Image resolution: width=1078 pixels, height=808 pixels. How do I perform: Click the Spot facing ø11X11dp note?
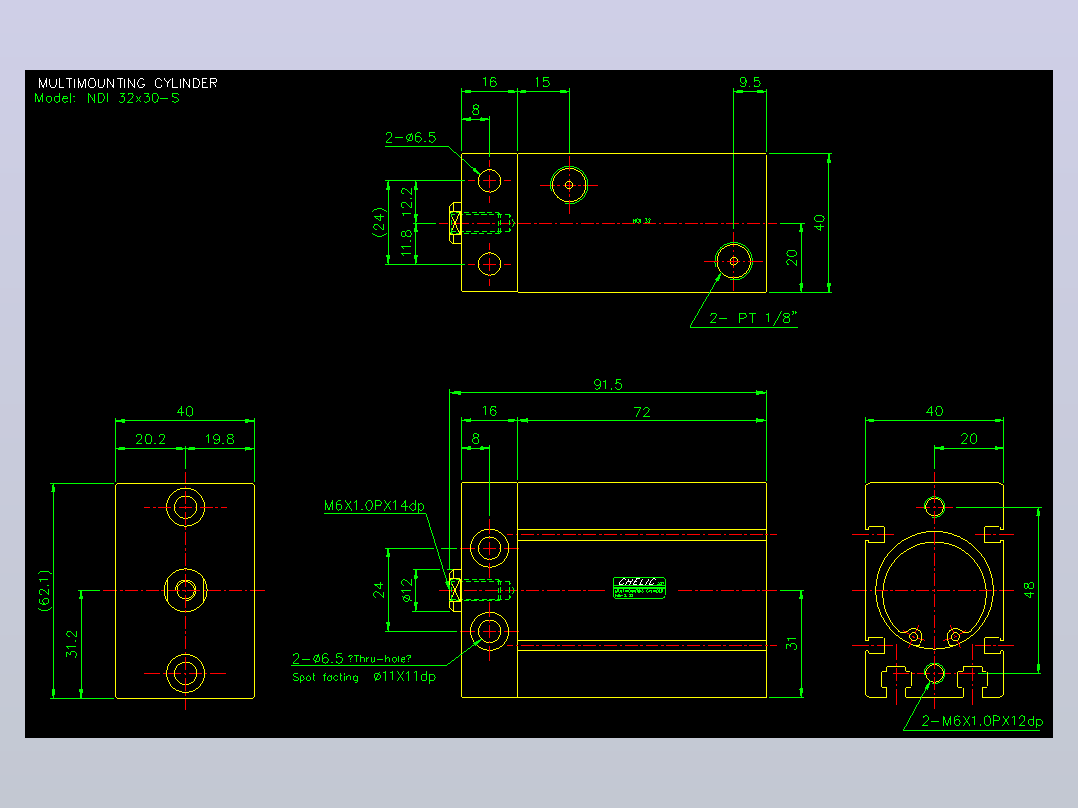[364, 677]
